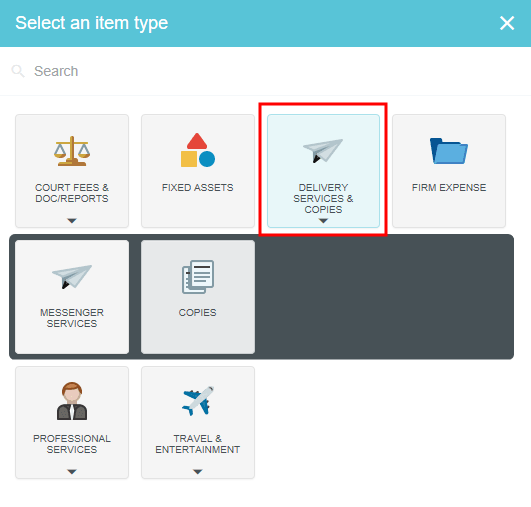Click the paper plane icon in Delivery Services
Screen dimensions: 531x507
click(323, 151)
